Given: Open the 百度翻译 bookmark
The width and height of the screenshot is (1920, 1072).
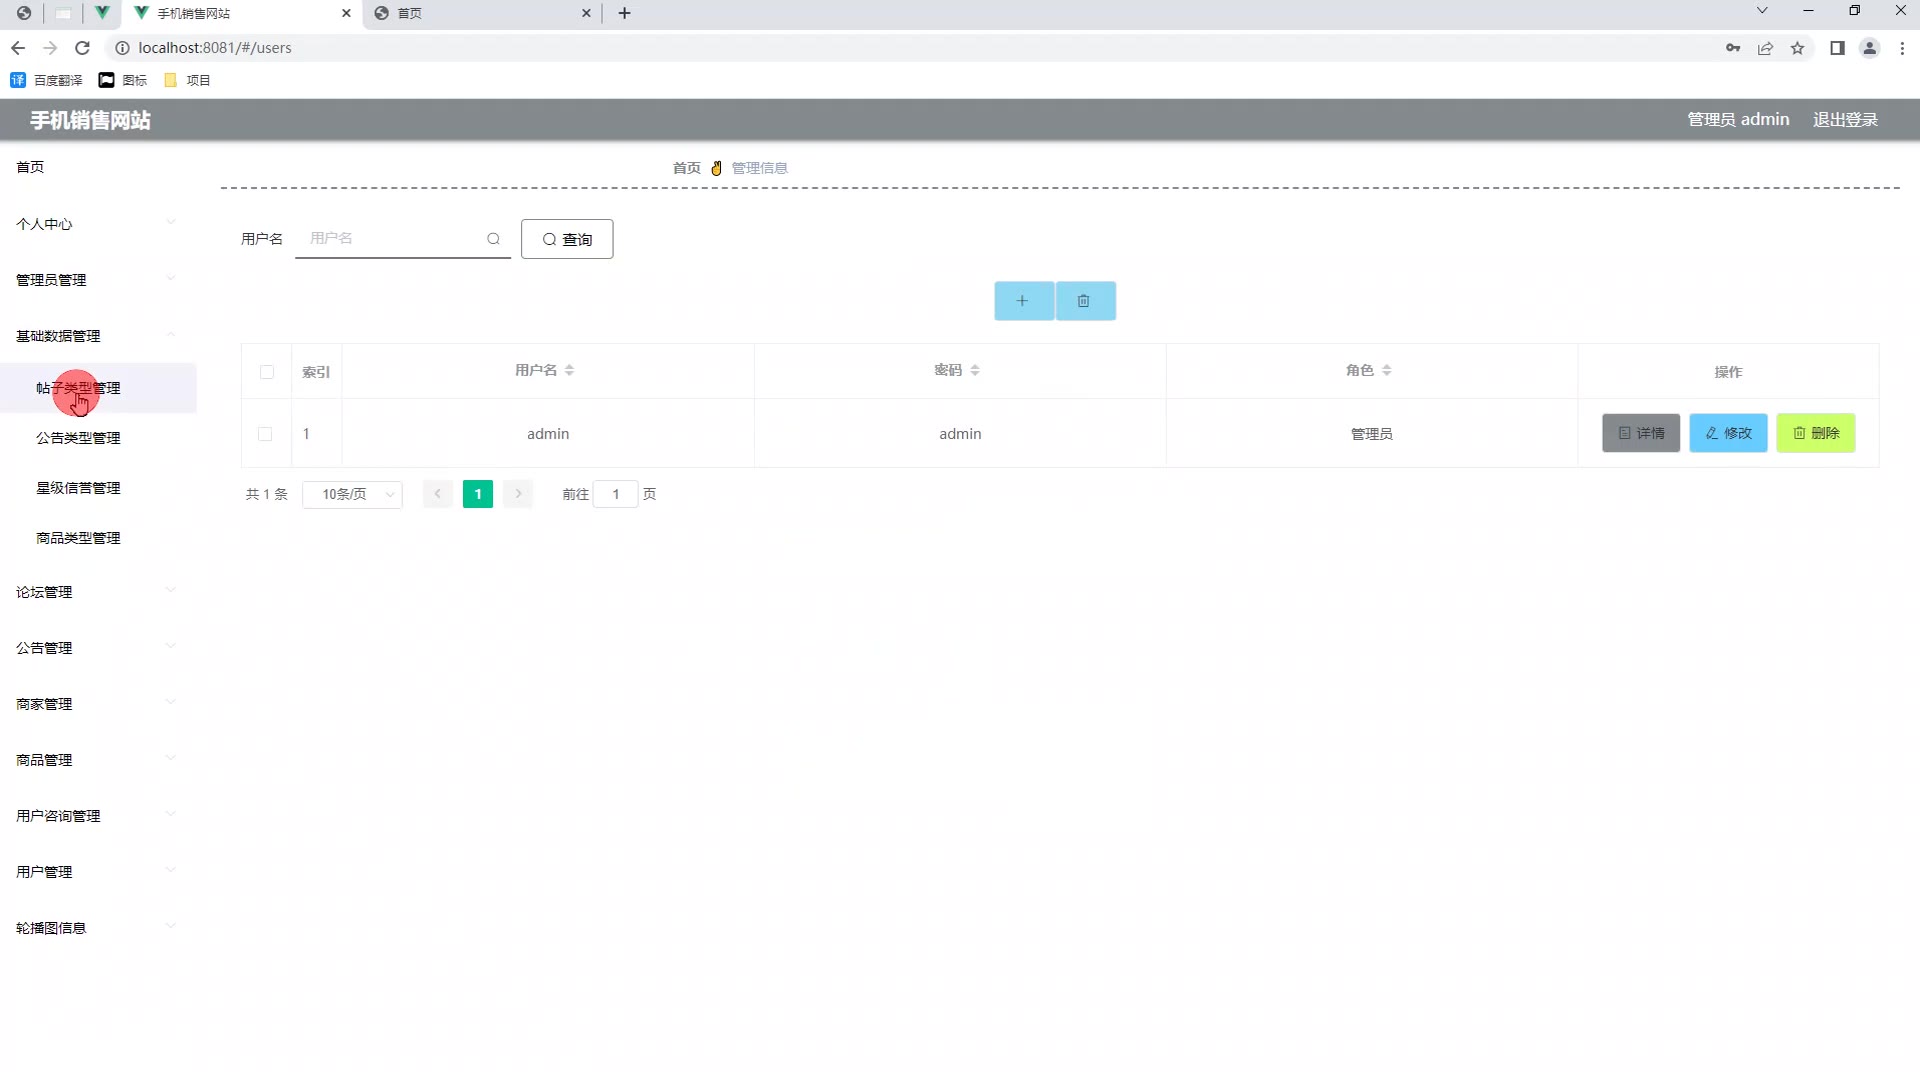Looking at the screenshot, I should (x=46, y=80).
